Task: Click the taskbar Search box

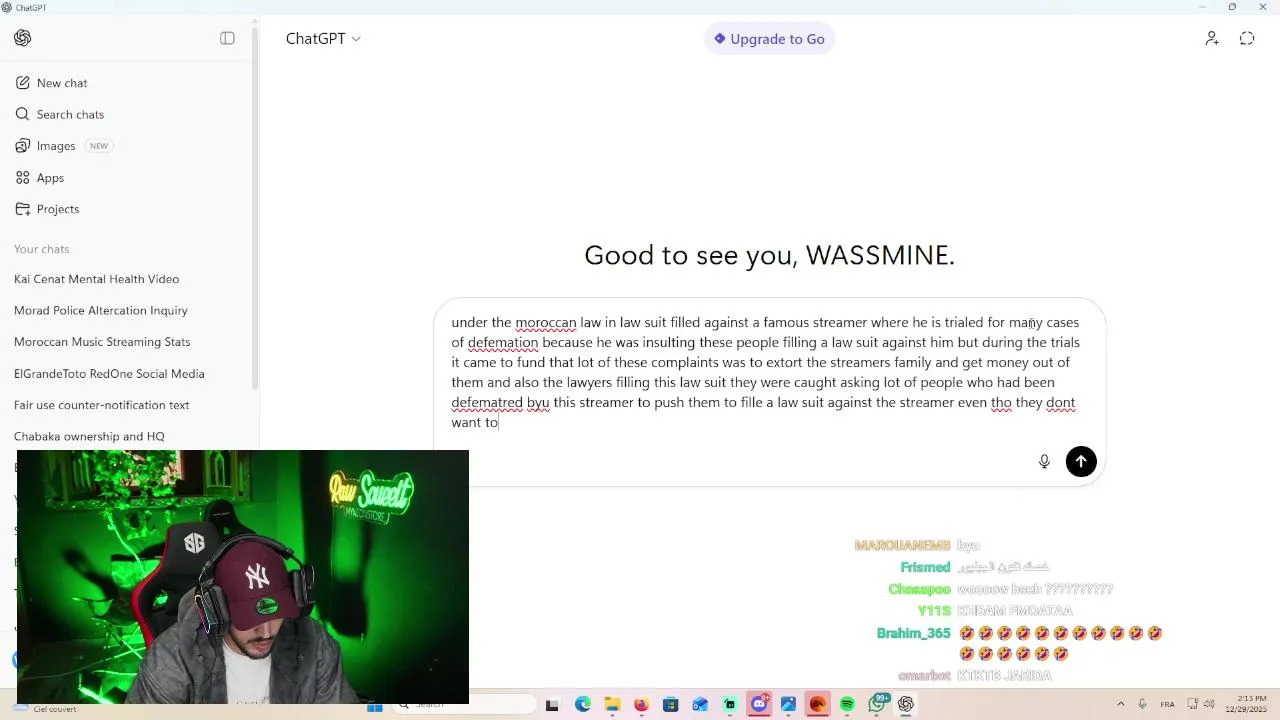Action: point(466,705)
